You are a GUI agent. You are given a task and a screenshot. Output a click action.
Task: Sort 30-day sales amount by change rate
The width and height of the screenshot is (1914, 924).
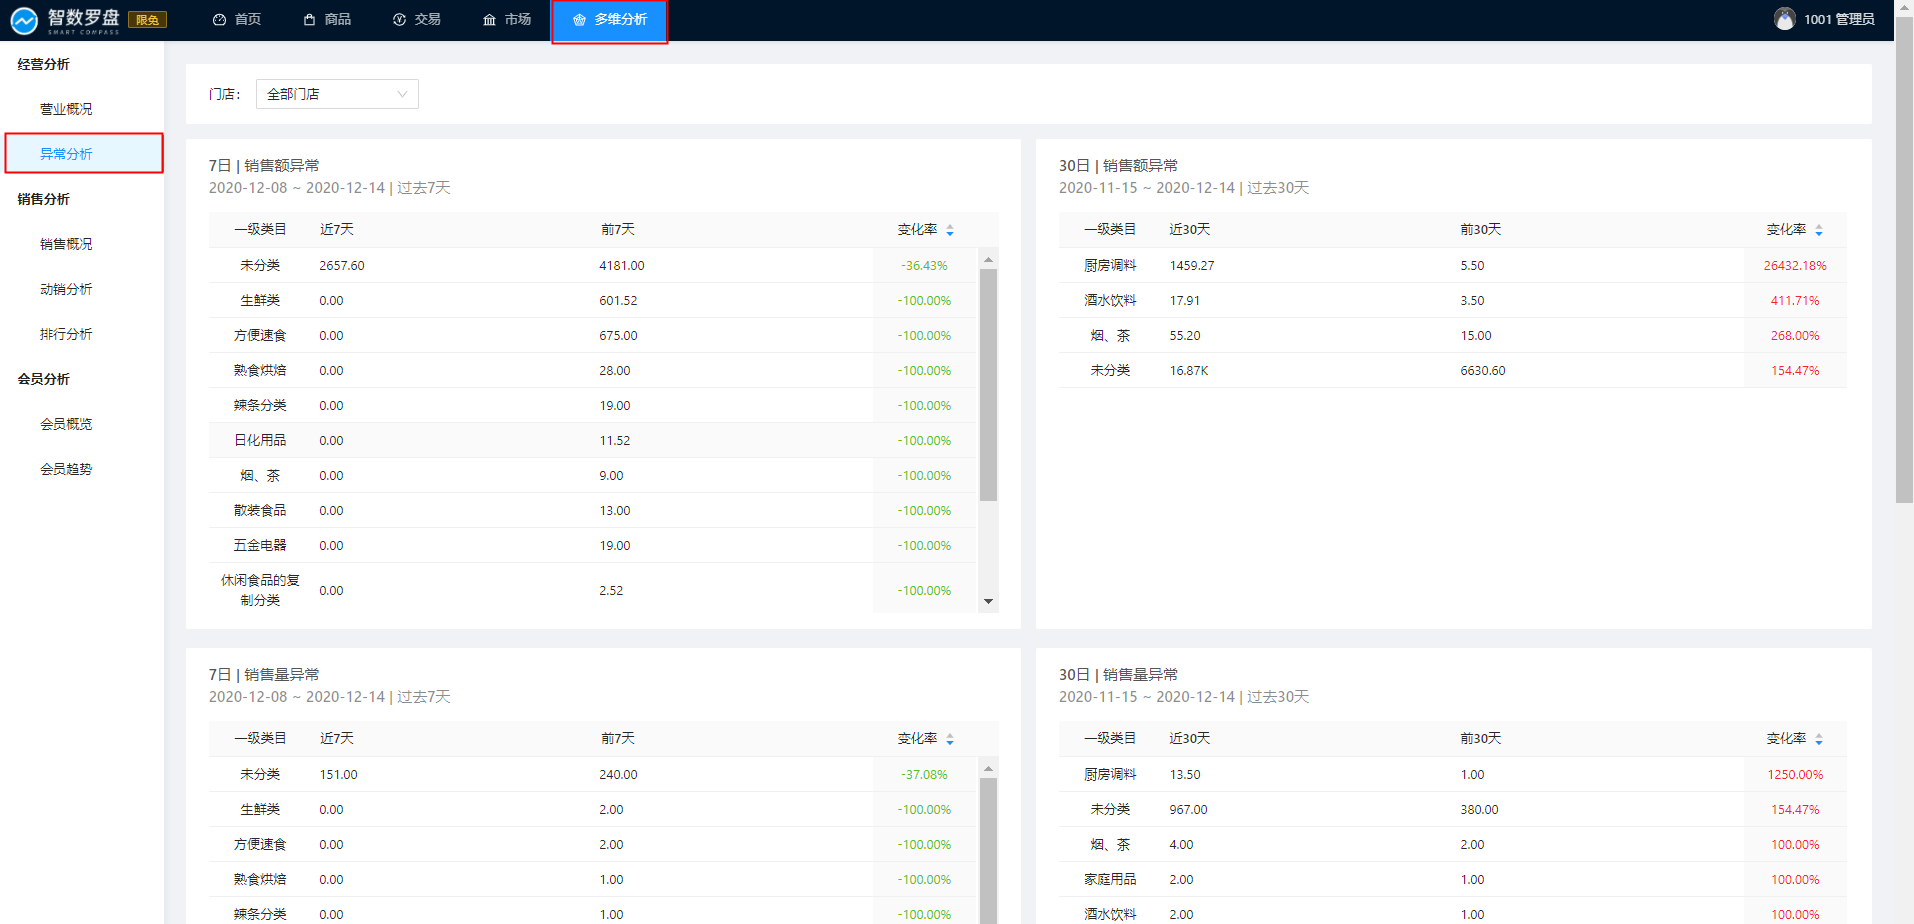click(1818, 230)
